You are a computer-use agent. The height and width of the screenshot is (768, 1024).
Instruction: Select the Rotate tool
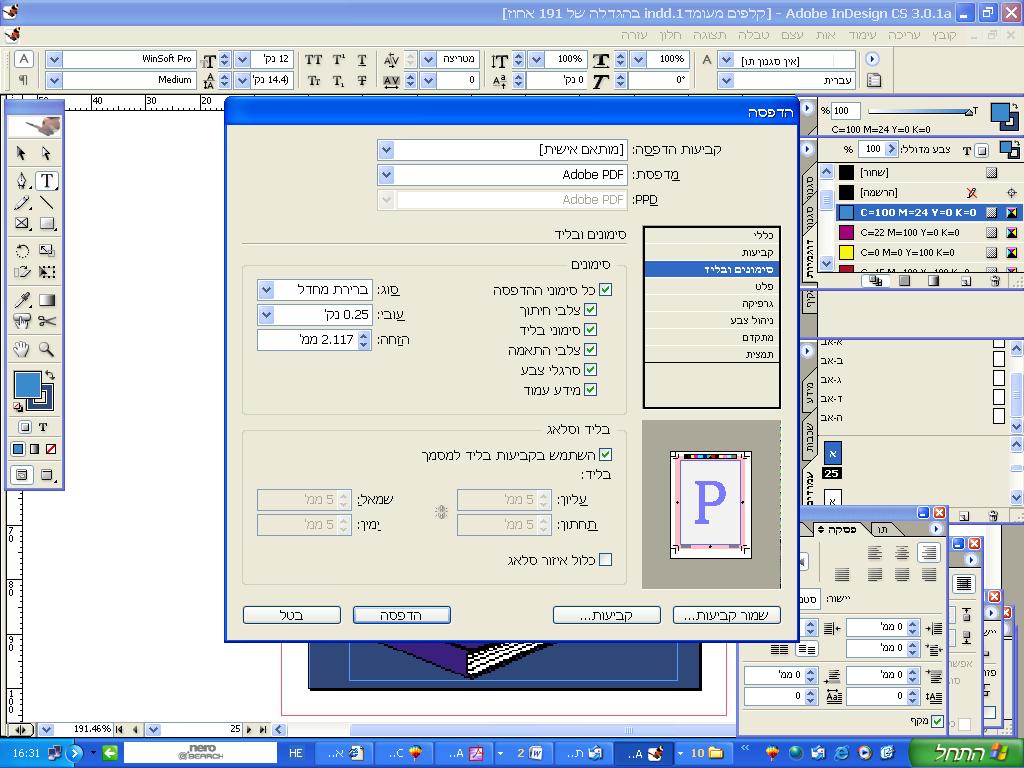tap(22, 251)
